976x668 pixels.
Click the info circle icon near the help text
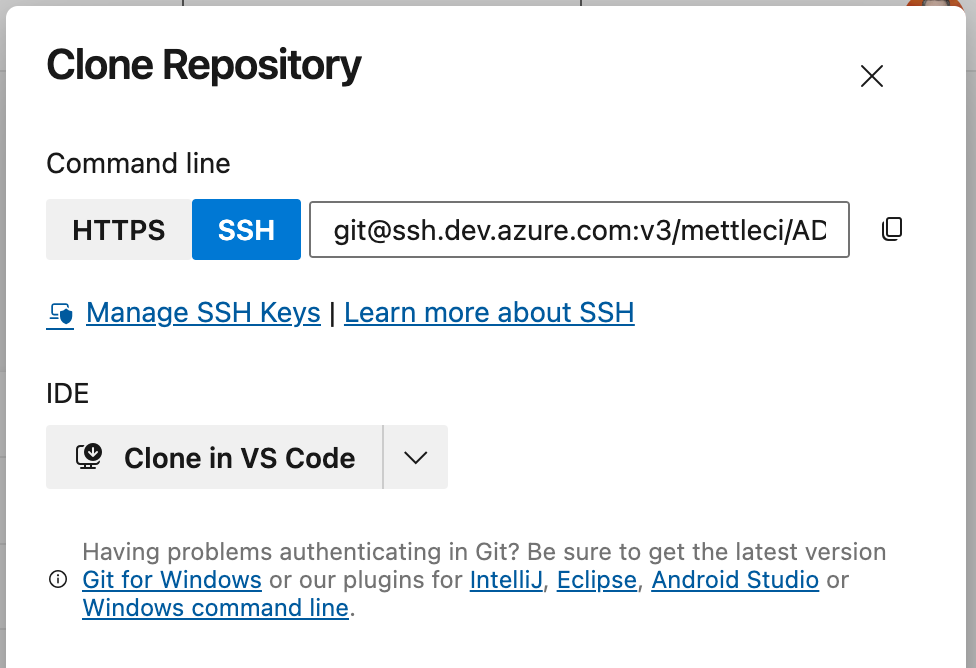pyautogui.click(x=58, y=579)
